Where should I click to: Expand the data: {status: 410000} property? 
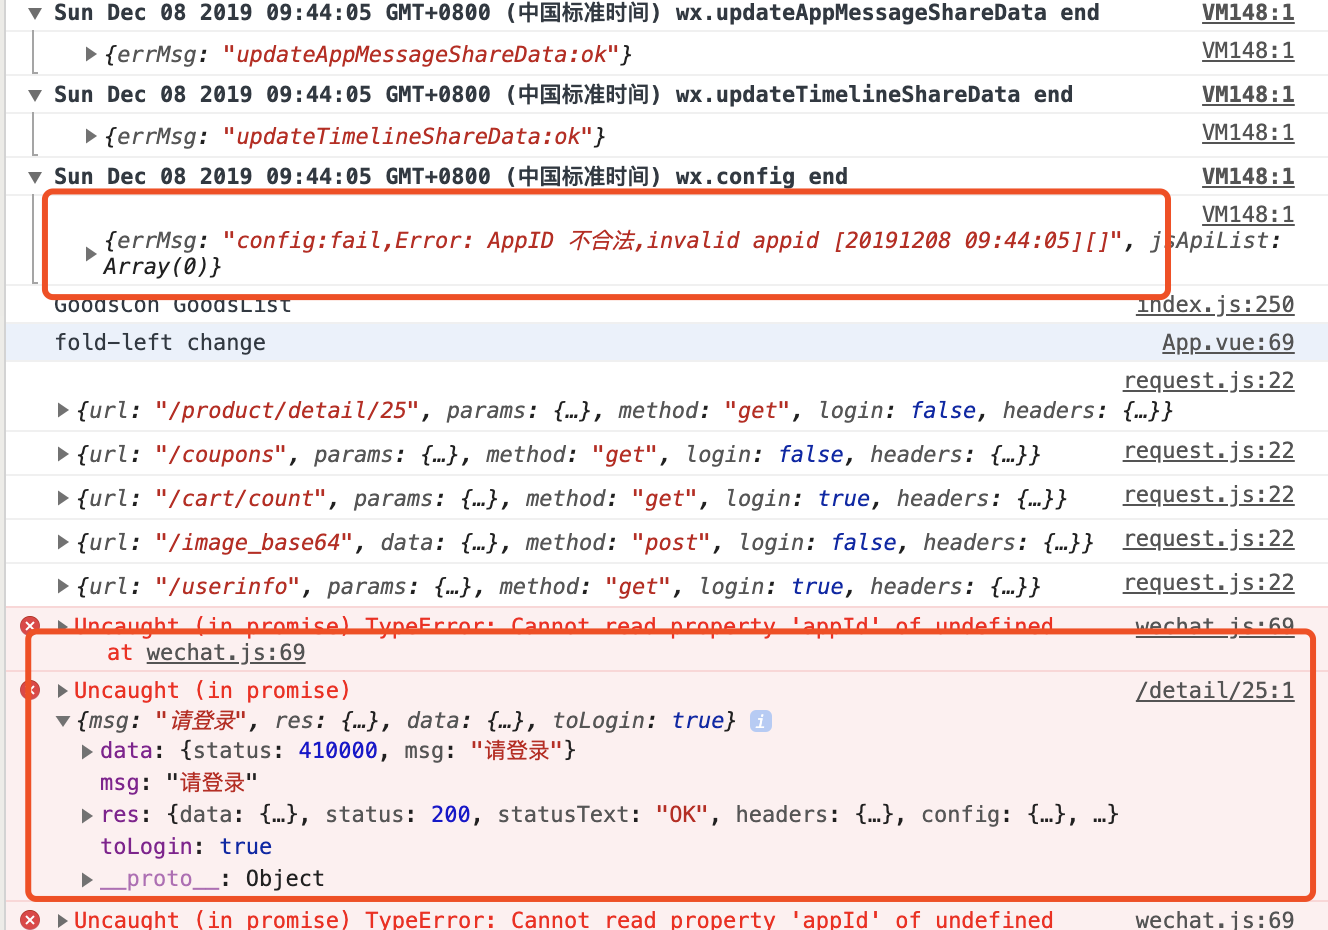[x=87, y=751]
